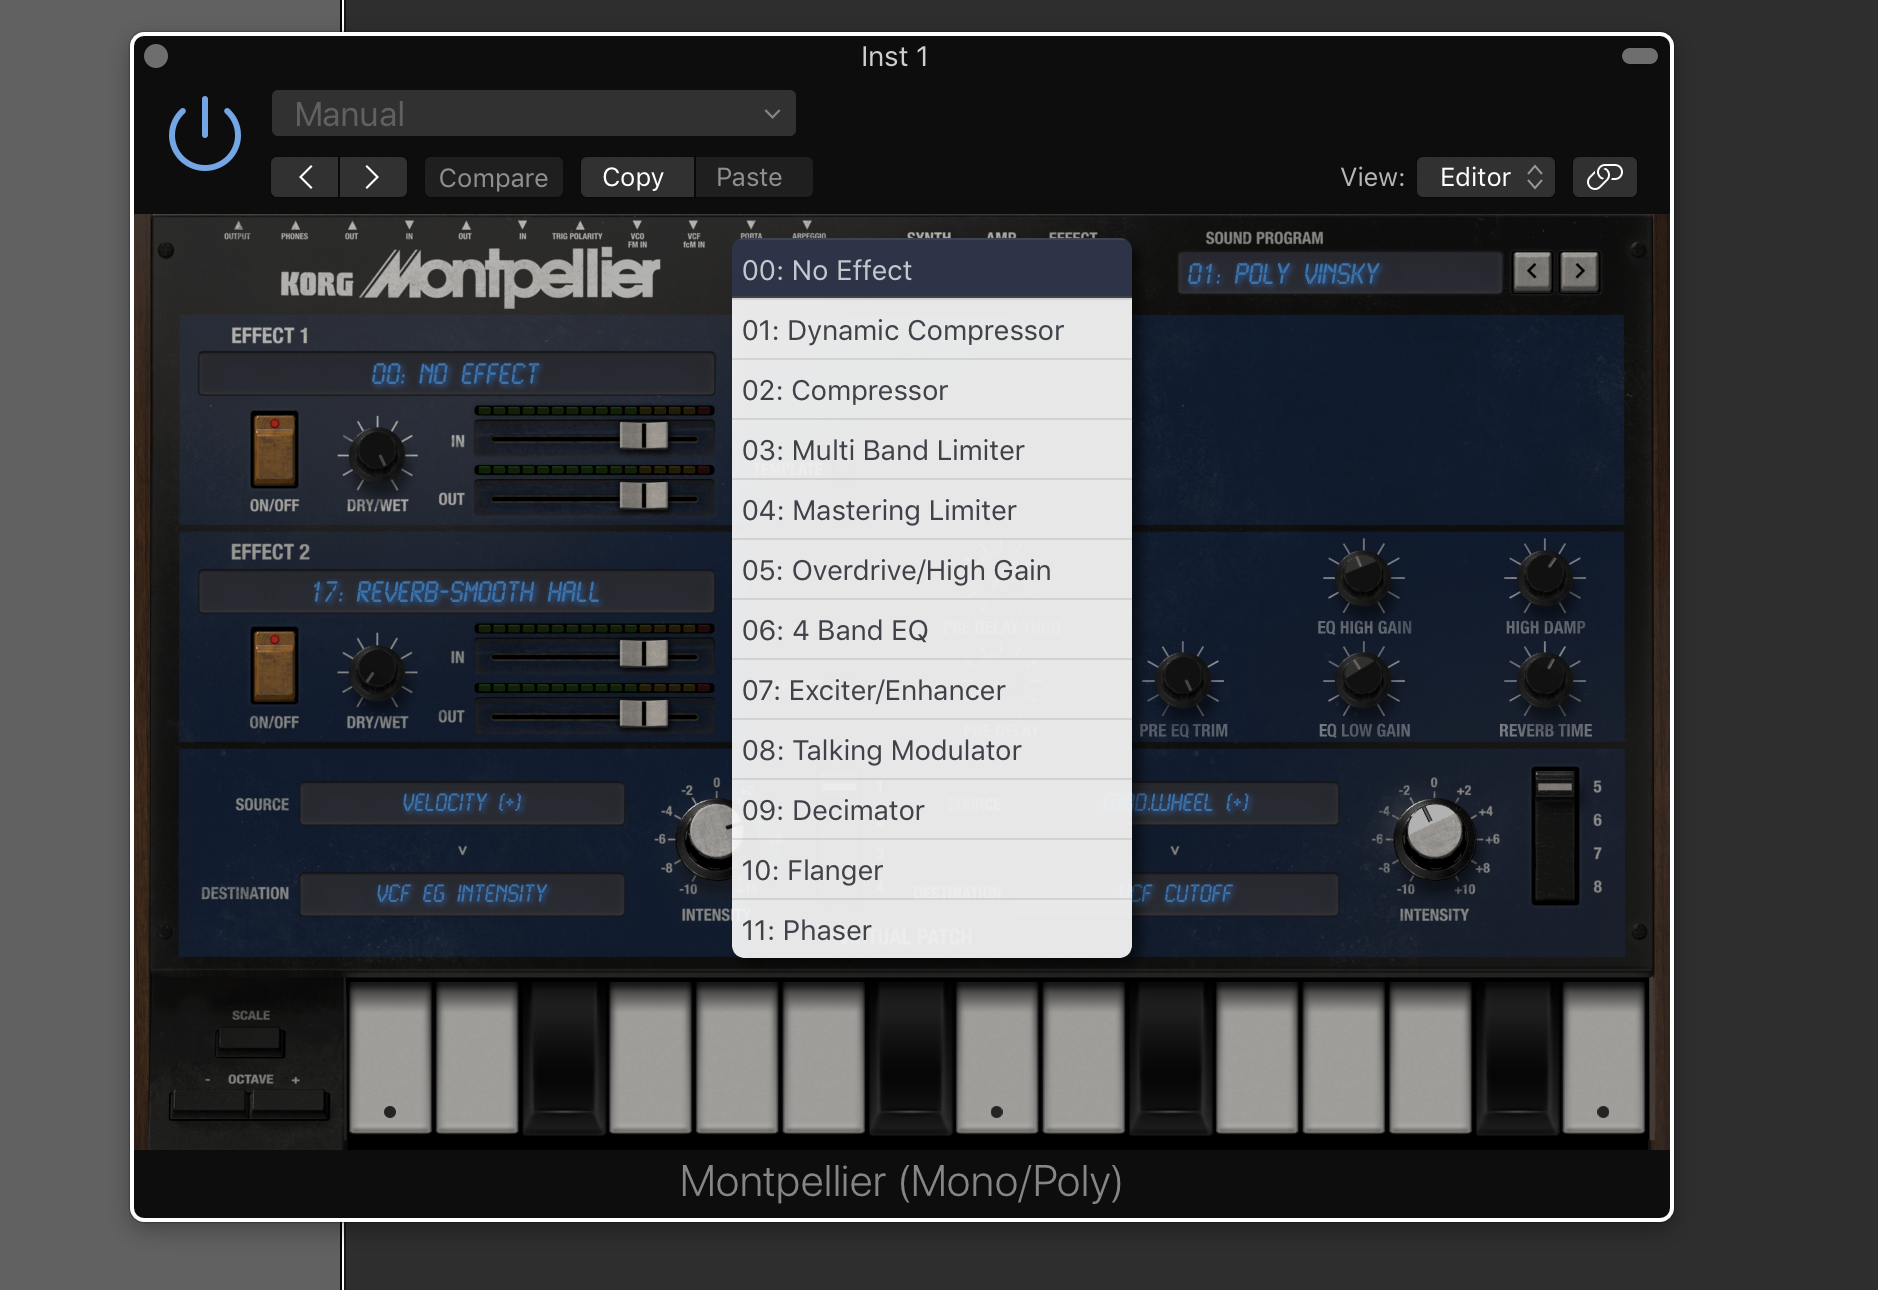Click the window close dot
The width and height of the screenshot is (1878, 1290).
pos(156,56)
